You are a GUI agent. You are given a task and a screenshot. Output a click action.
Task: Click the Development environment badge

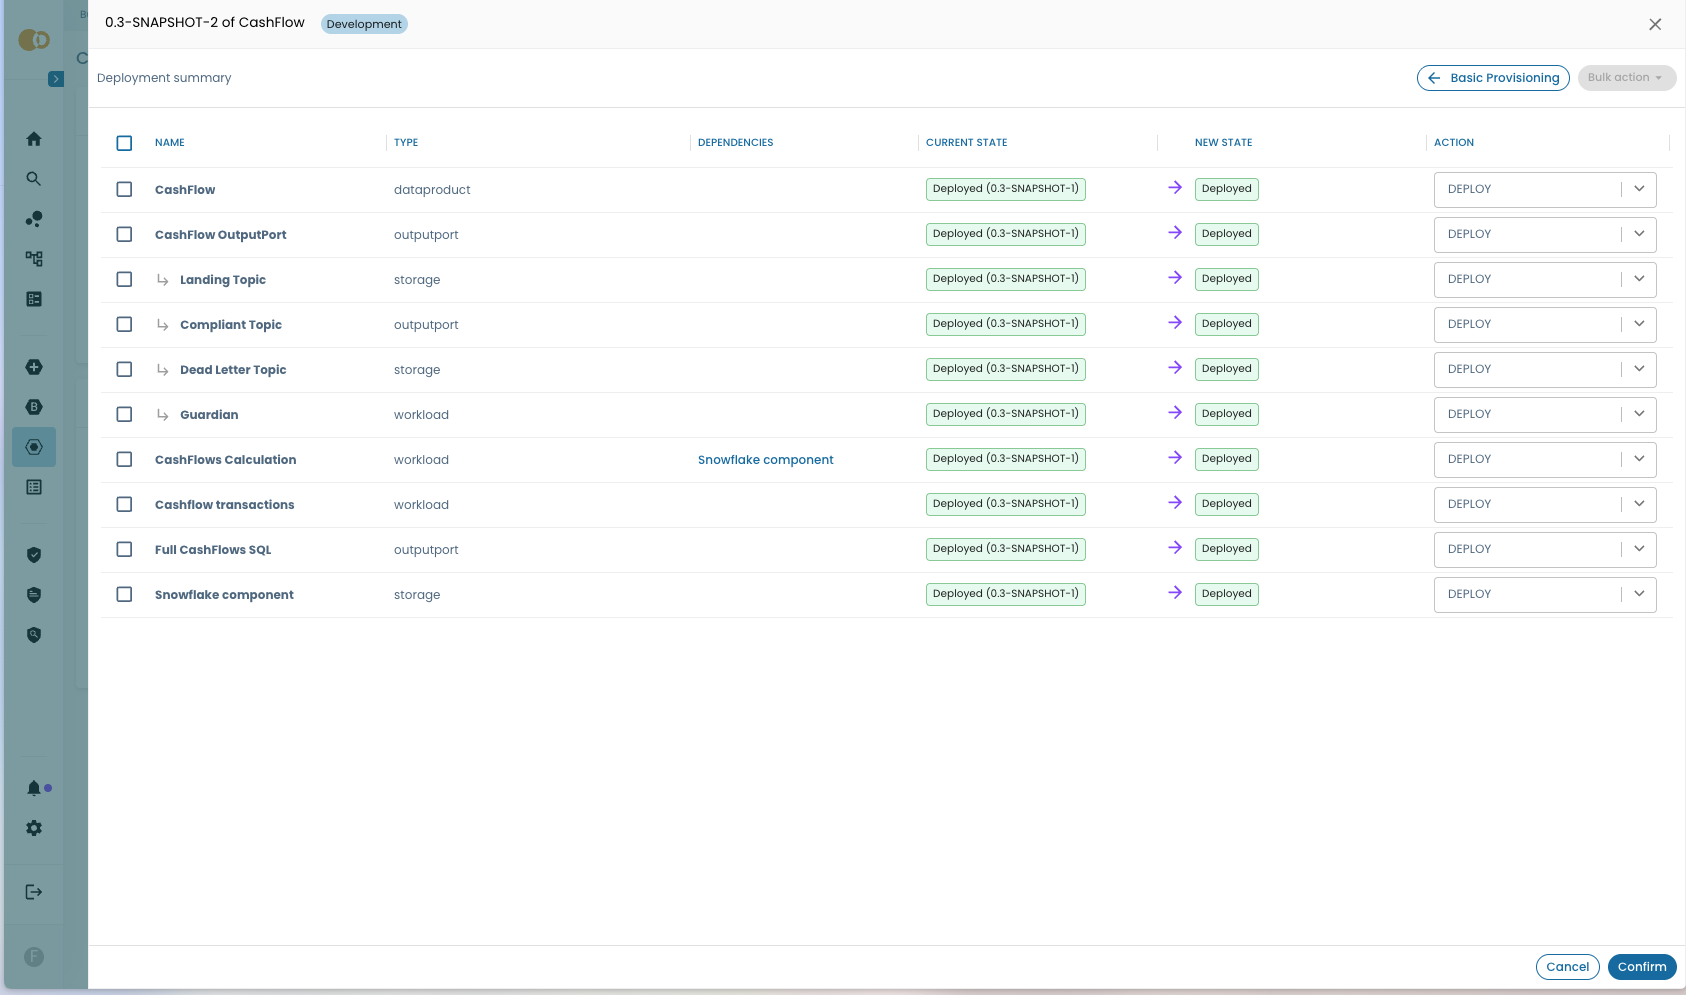click(x=364, y=24)
